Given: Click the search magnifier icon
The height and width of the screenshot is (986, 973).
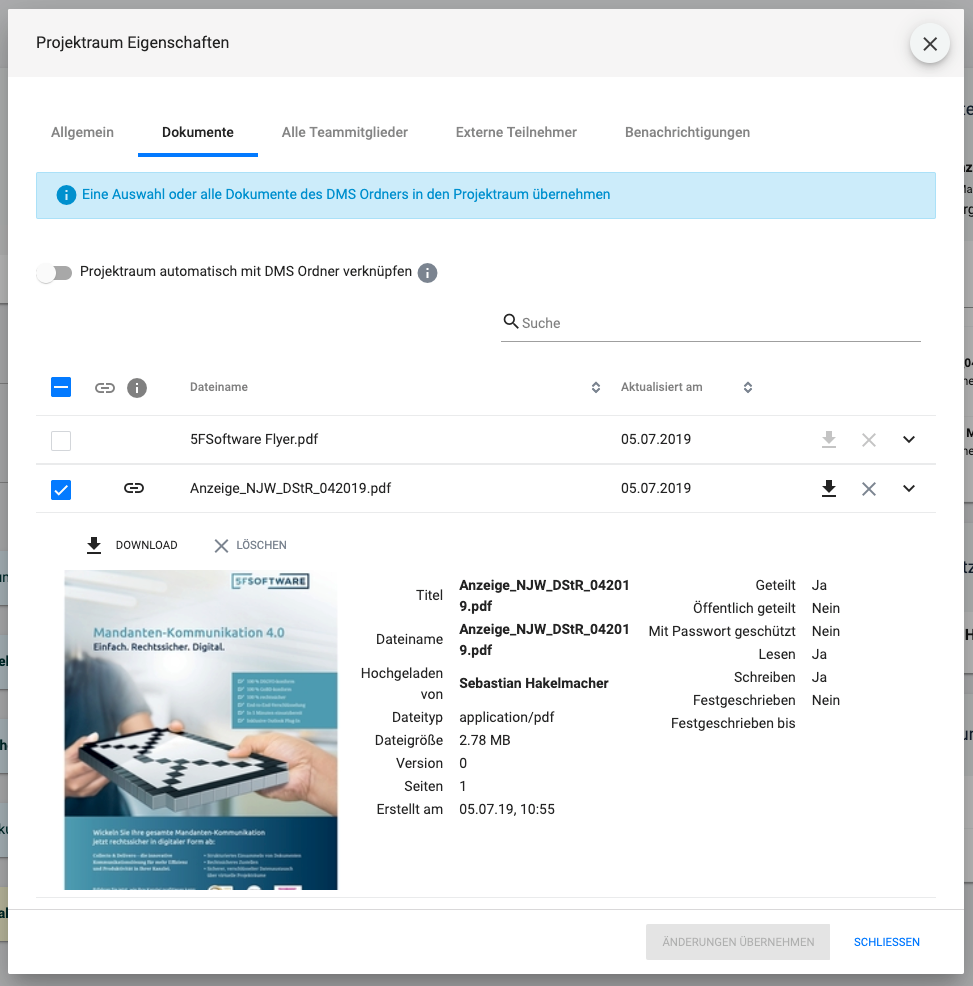Looking at the screenshot, I should point(511,321).
